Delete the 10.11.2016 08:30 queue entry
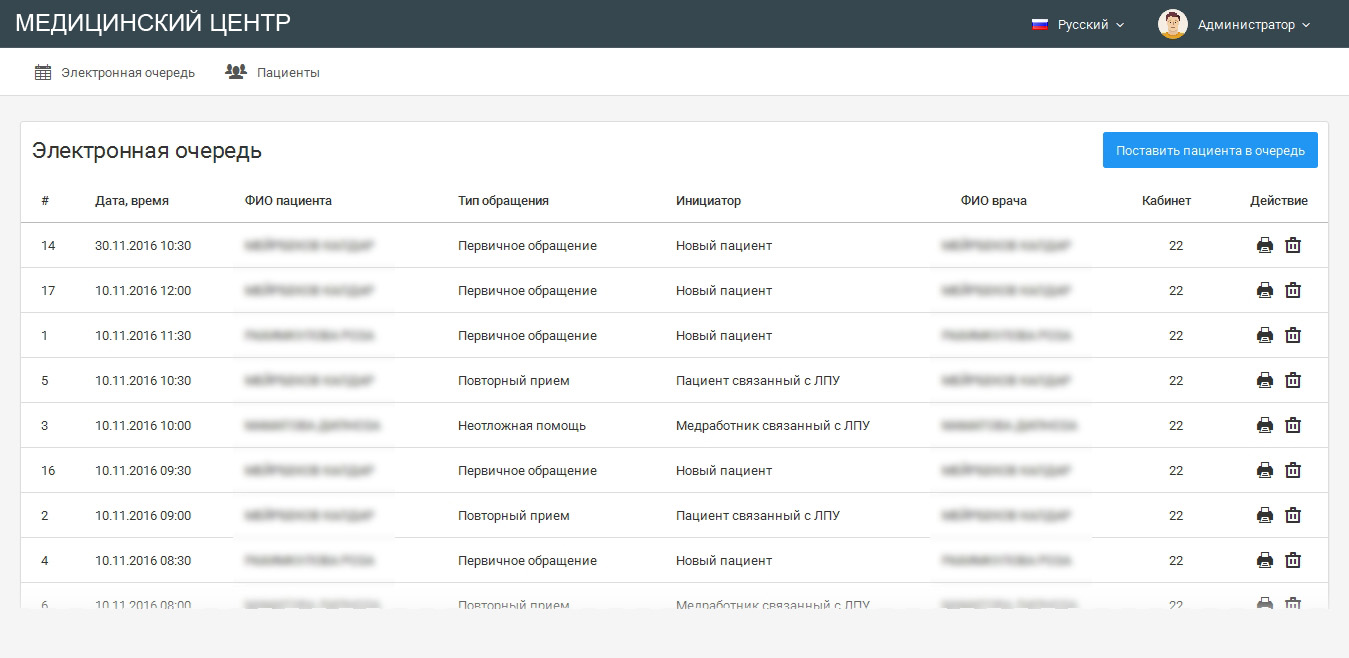This screenshot has height=658, width=1349. pos(1293,560)
